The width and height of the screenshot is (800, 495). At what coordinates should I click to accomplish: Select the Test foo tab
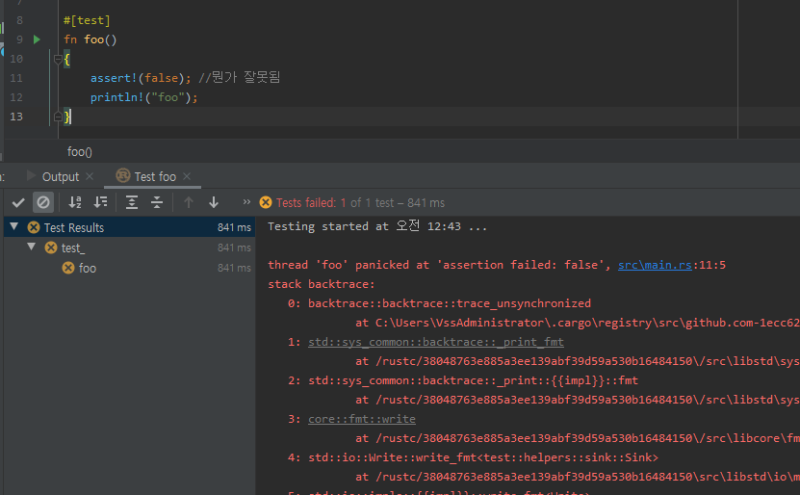click(x=154, y=177)
